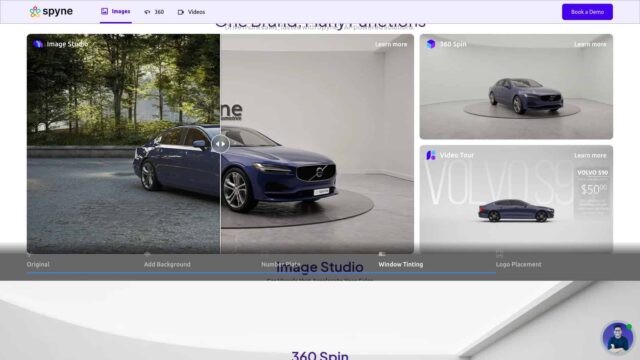Viewport: 640px width, 360px height.
Task: Click the 360 Spin cube icon
Action: coord(431,44)
